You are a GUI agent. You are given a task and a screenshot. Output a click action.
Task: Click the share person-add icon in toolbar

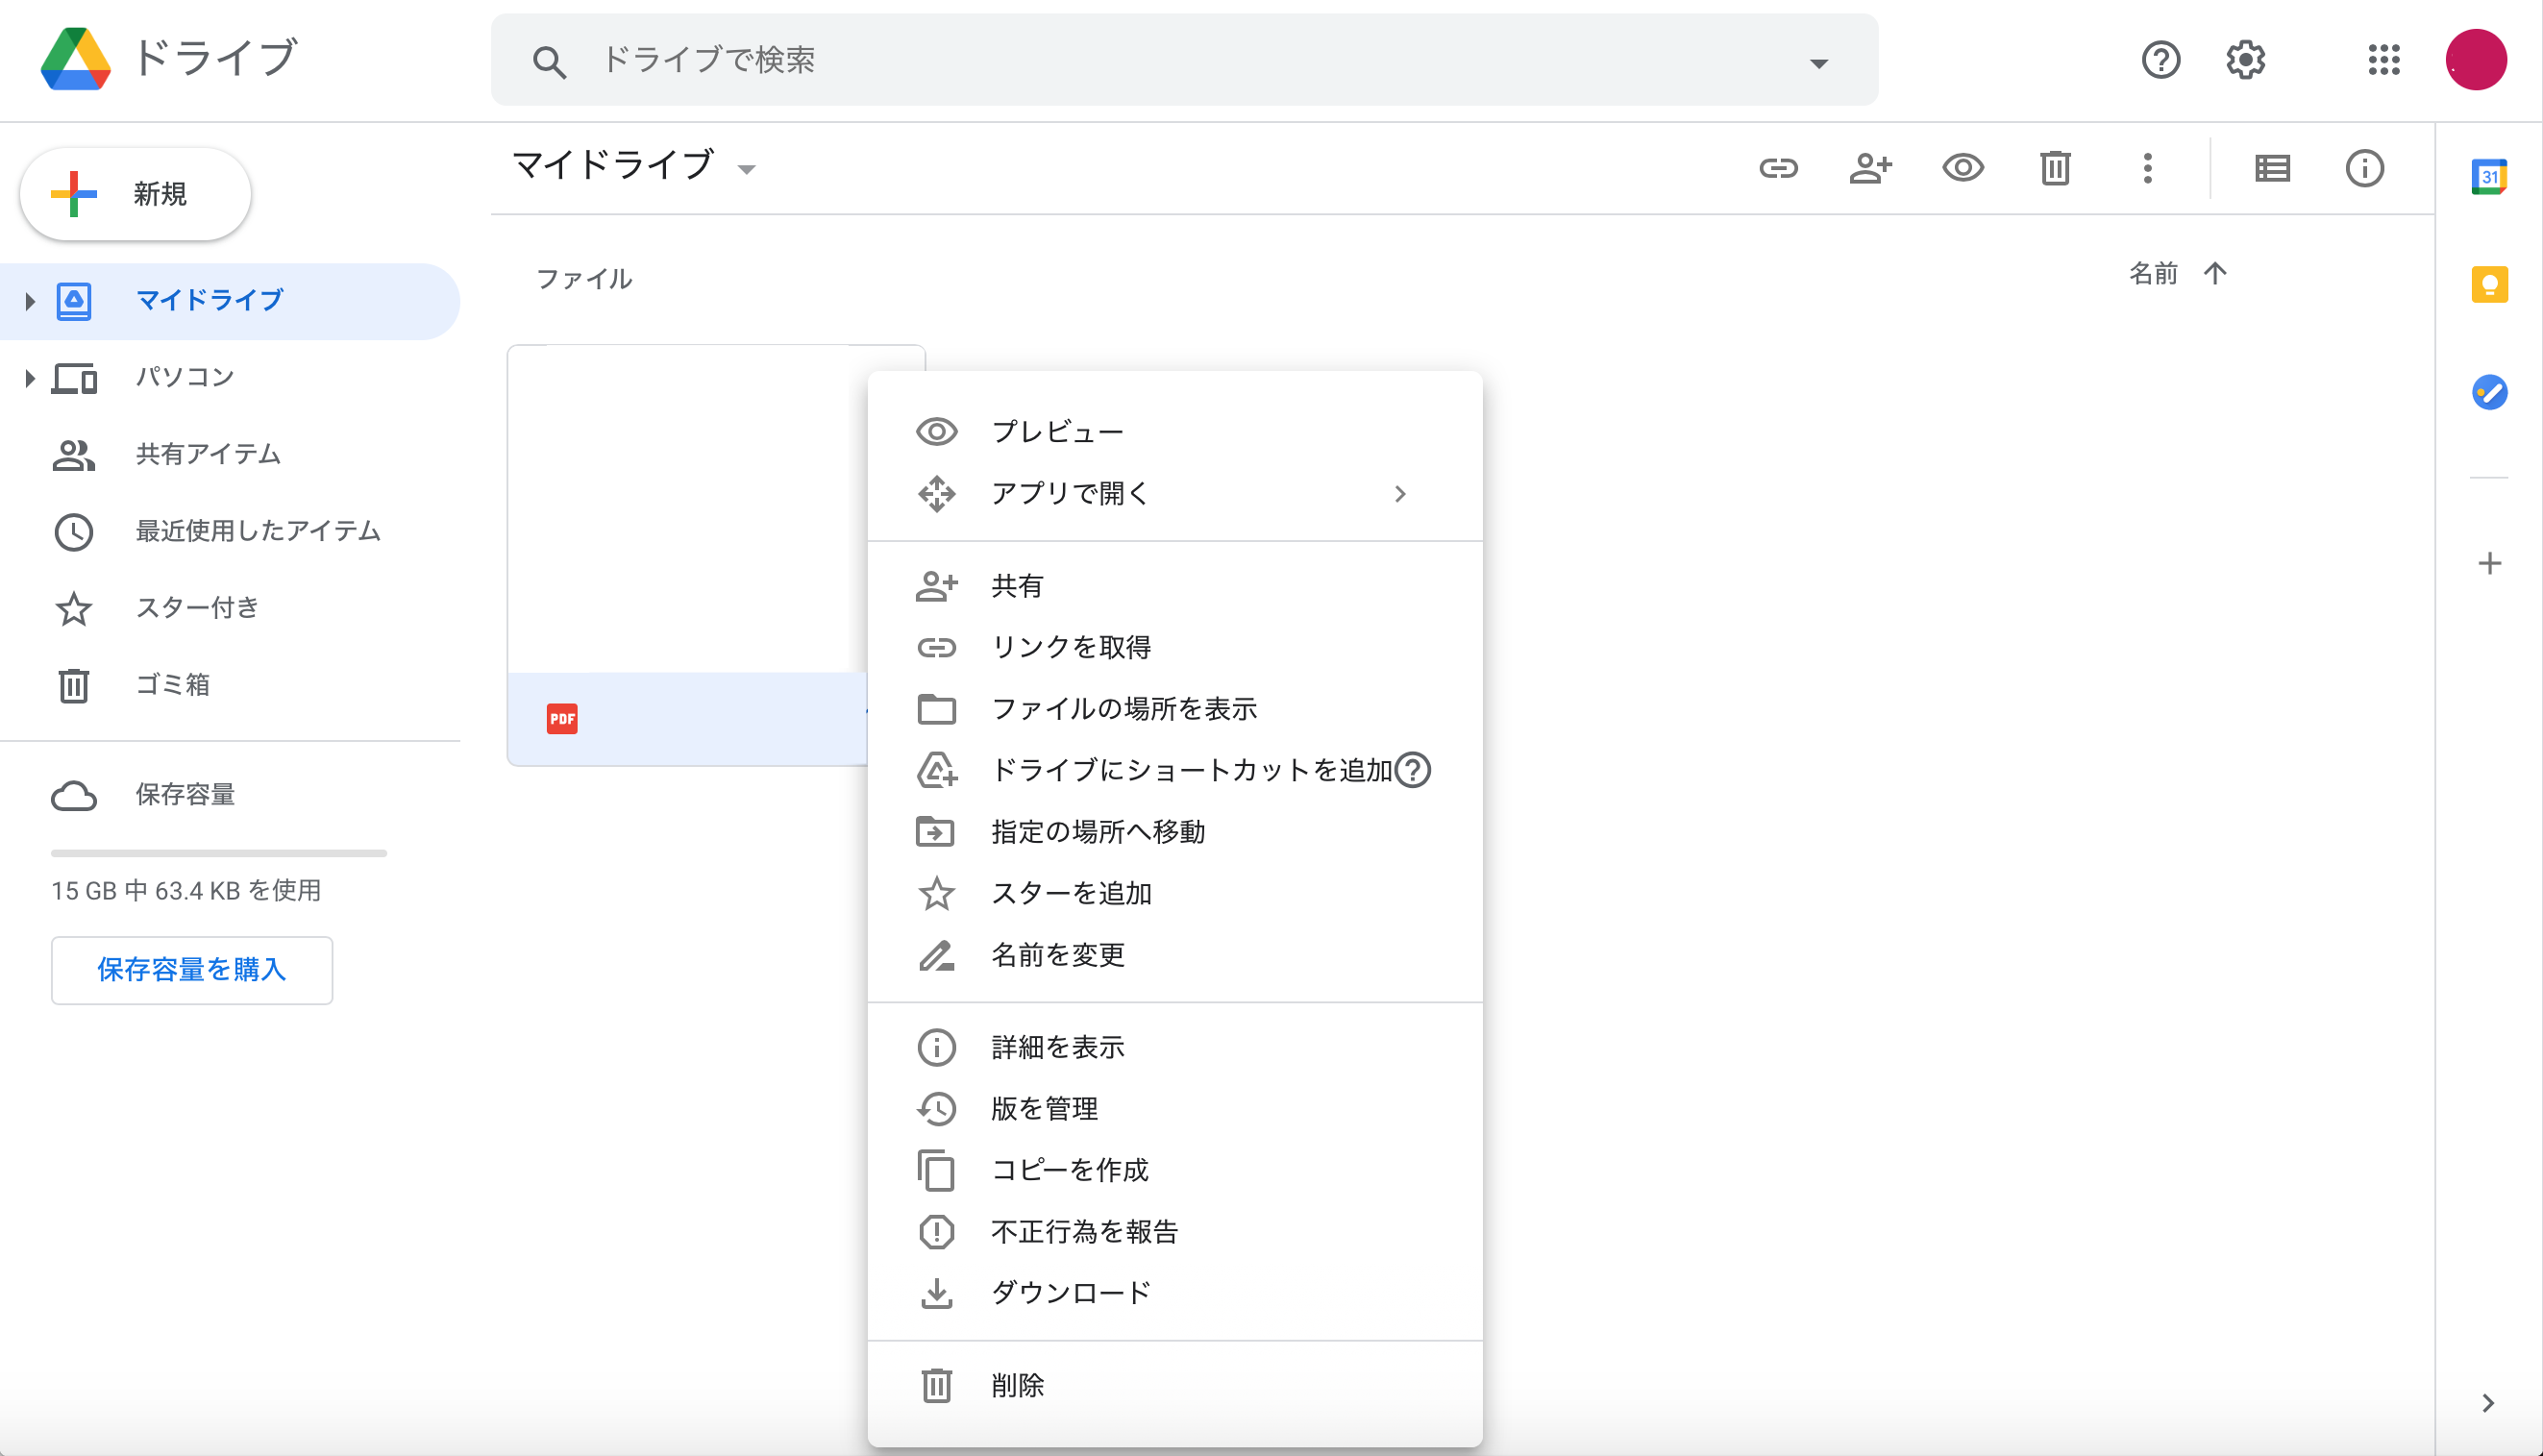pyautogui.click(x=1870, y=168)
